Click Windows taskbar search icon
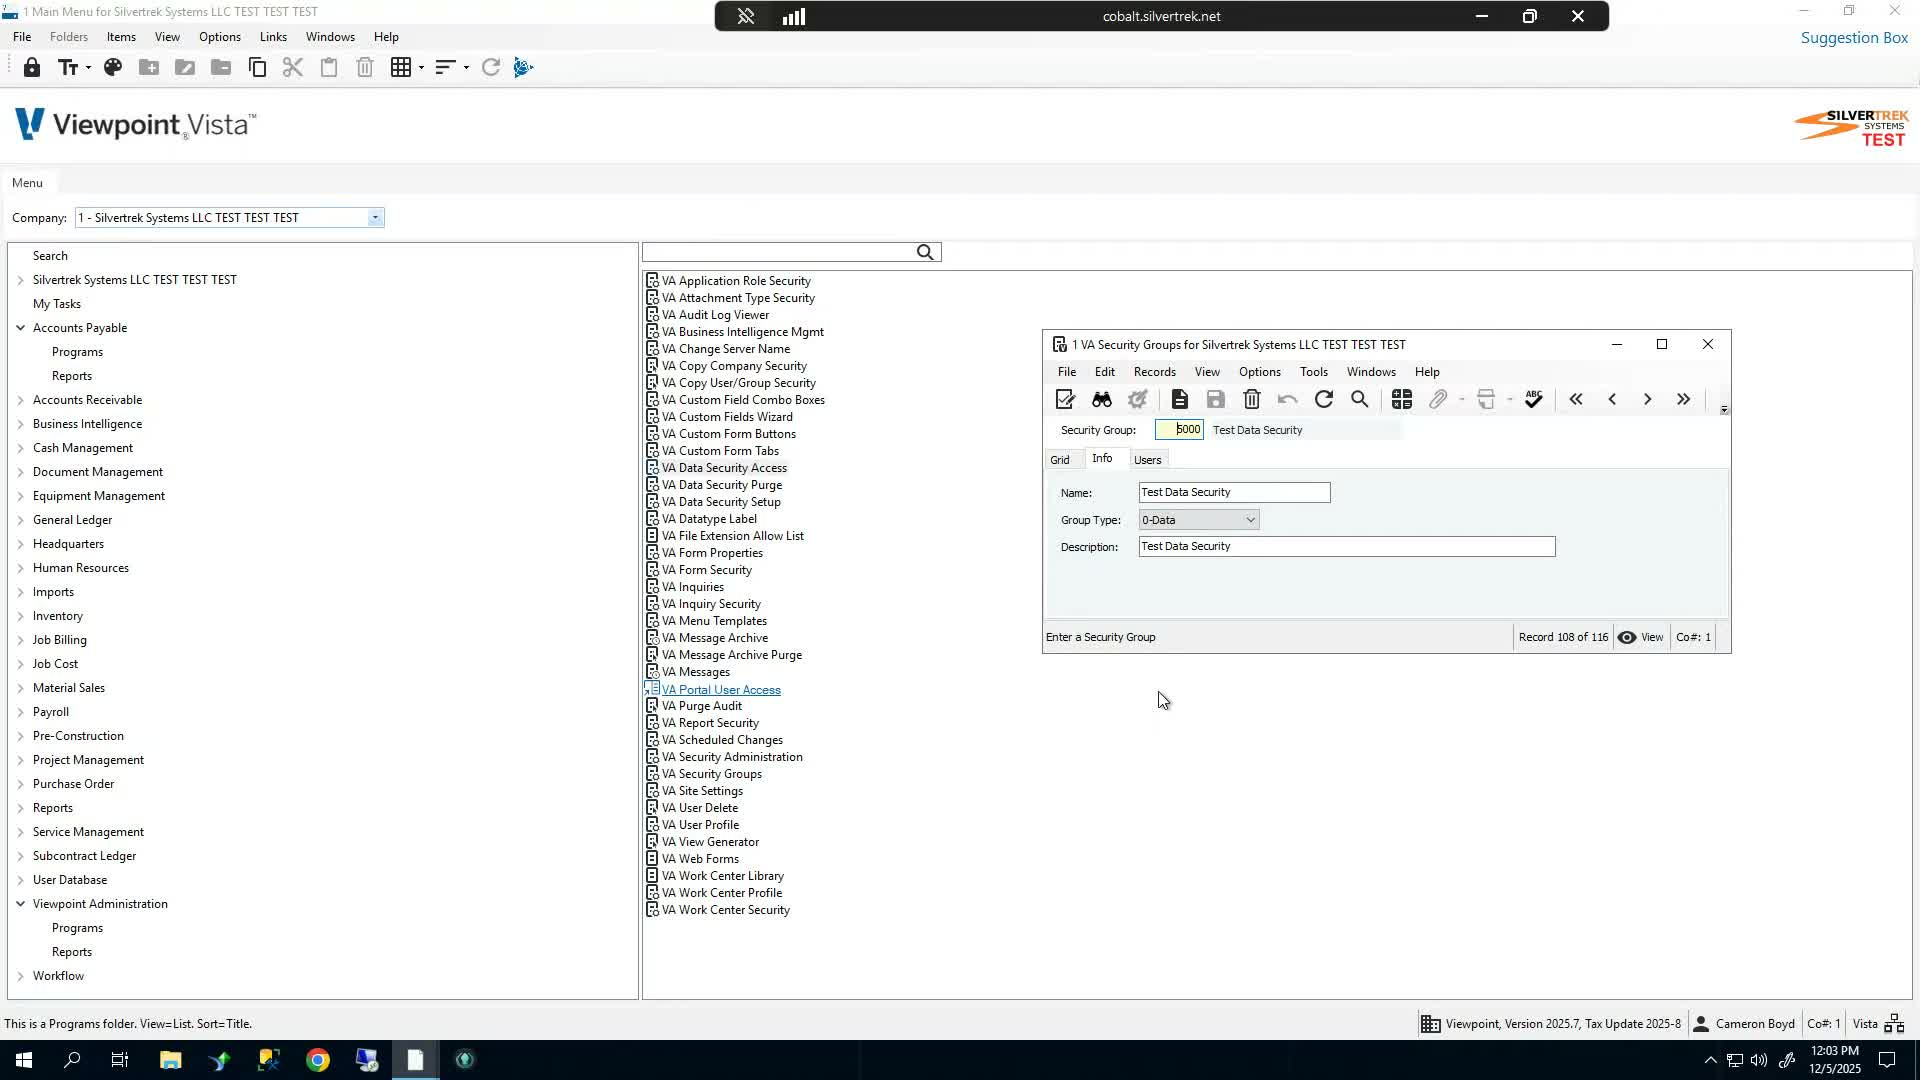The width and height of the screenshot is (1920, 1080). point(72,1060)
